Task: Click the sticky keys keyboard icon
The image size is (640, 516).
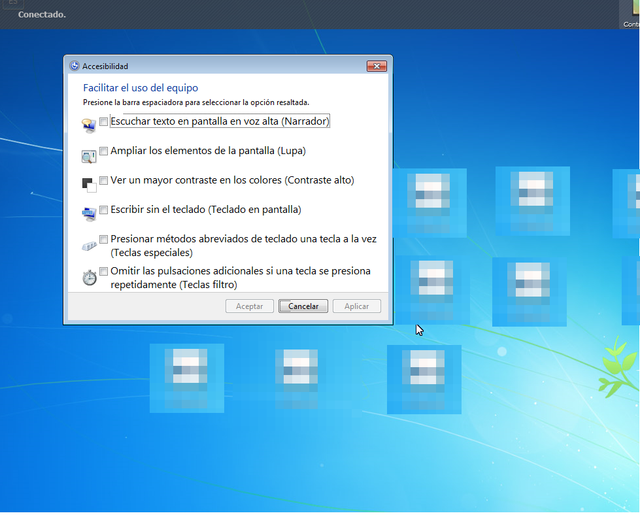Action: 89,246
